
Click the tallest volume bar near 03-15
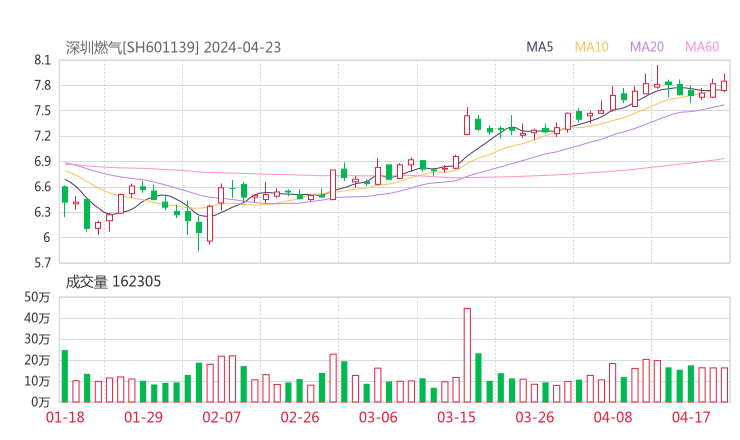click(x=467, y=355)
